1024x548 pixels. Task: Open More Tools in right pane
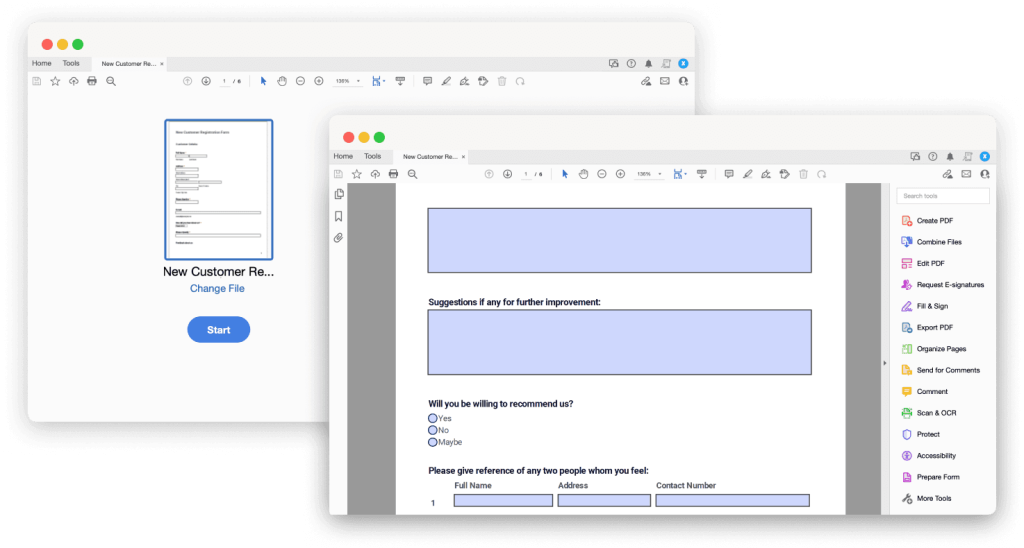pos(927,498)
